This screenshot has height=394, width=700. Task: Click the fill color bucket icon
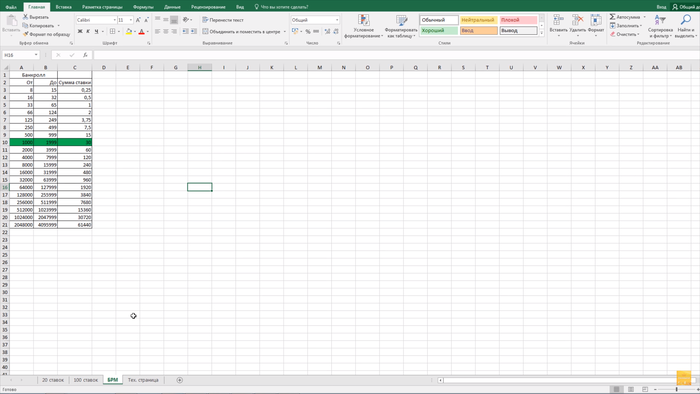coord(129,32)
